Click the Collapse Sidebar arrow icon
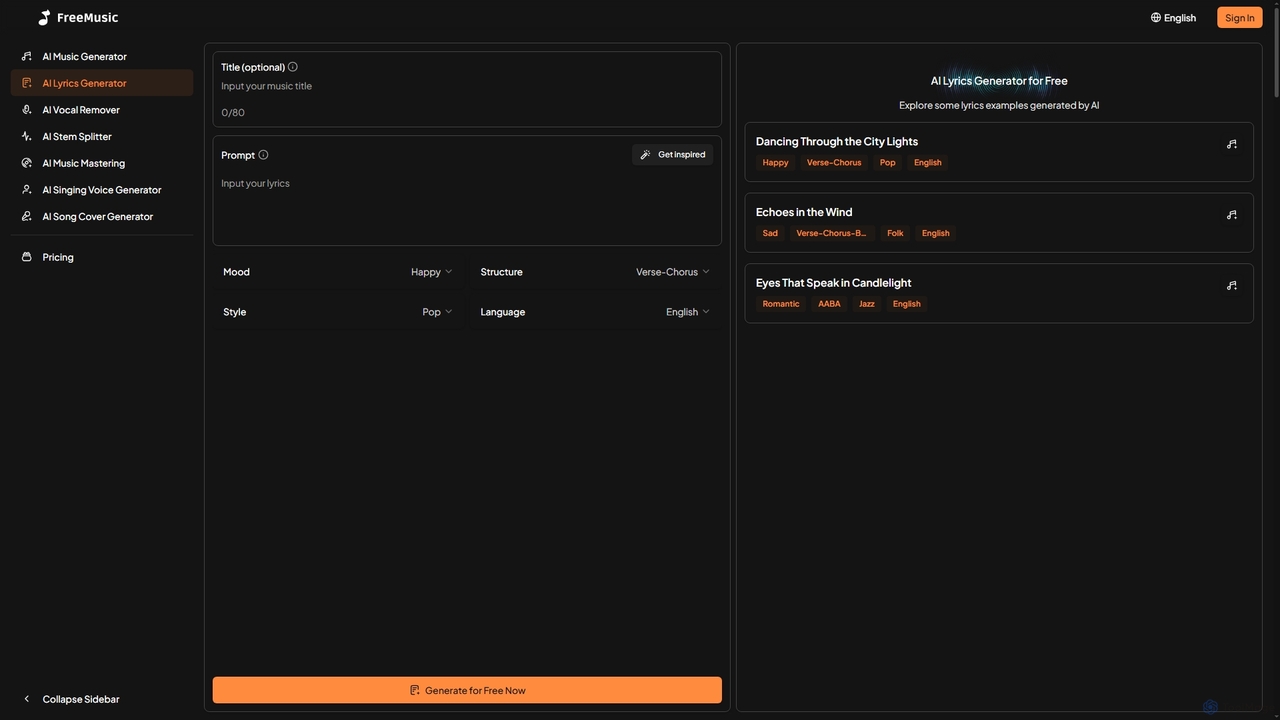This screenshot has height=720, width=1280. [x=27, y=699]
